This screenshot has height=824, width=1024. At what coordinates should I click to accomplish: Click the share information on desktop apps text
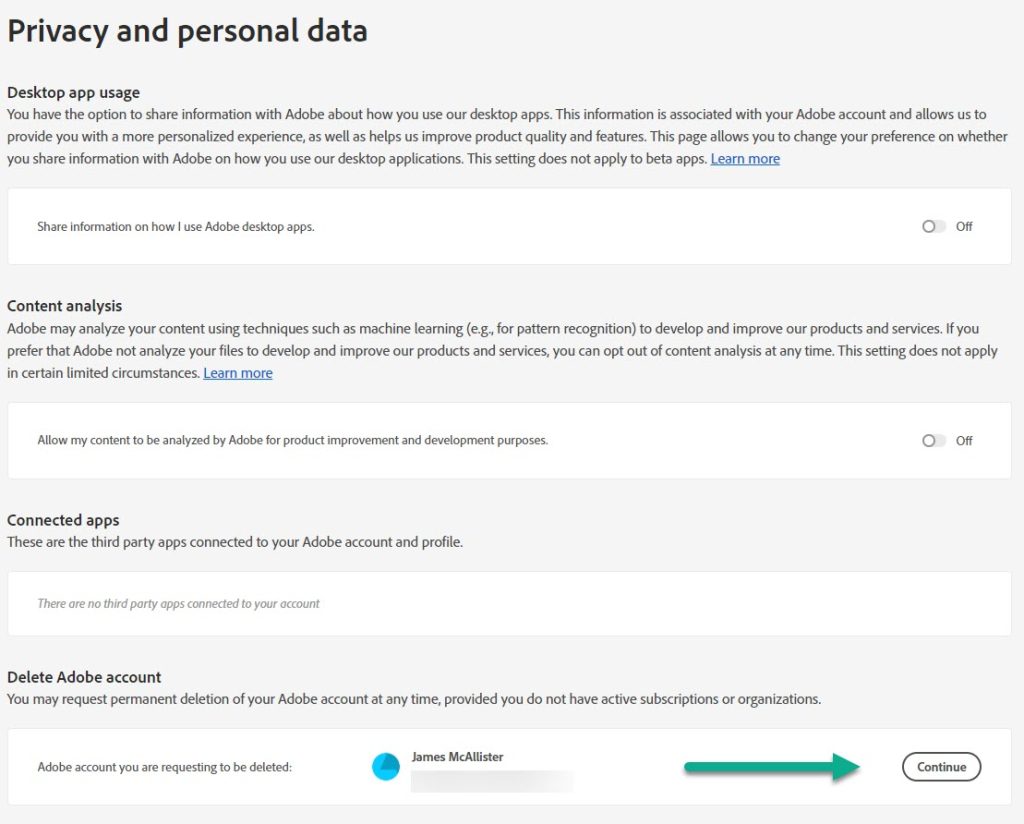[176, 227]
